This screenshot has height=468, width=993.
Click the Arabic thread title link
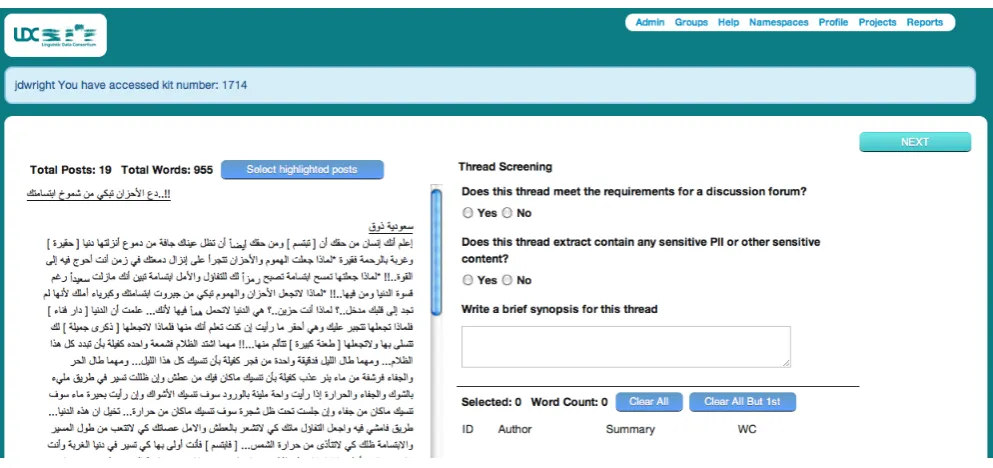click(98, 195)
